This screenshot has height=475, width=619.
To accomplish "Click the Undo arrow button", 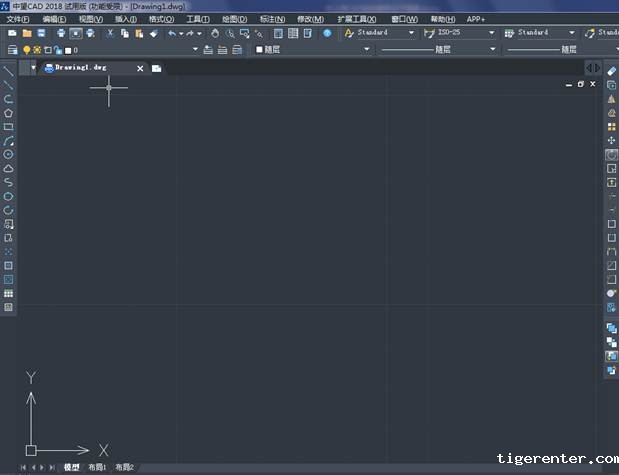I will pyautogui.click(x=171, y=33).
